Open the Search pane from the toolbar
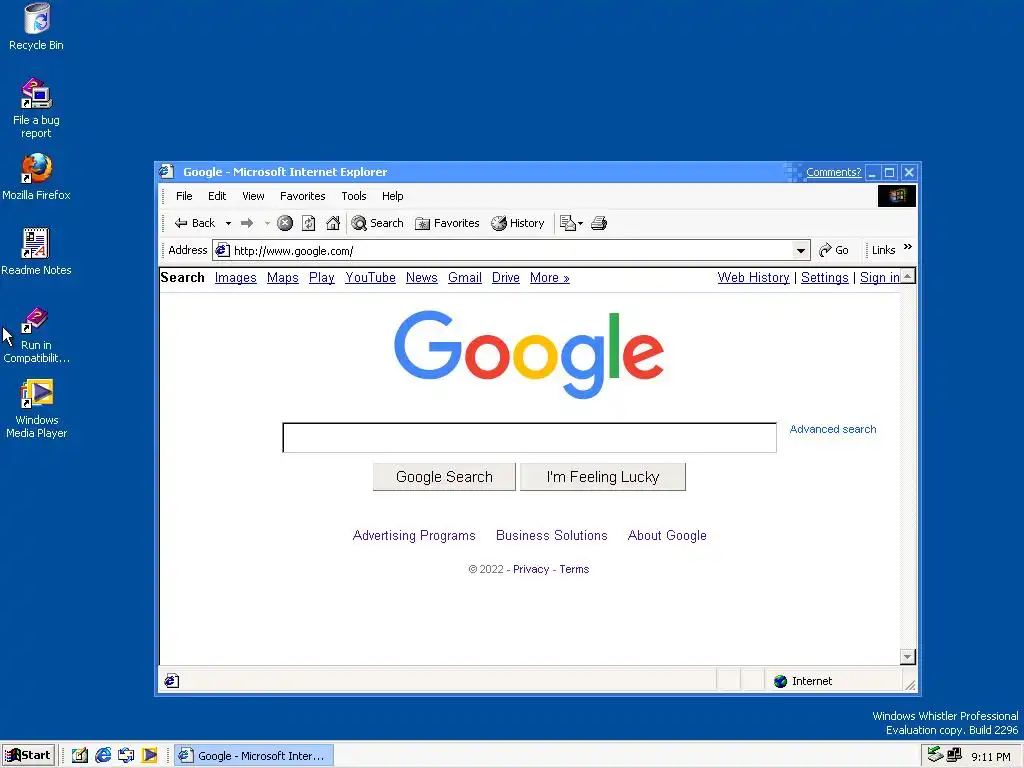Image resolution: width=1024 pixels, height=768 pixels. tap(377, 223)
